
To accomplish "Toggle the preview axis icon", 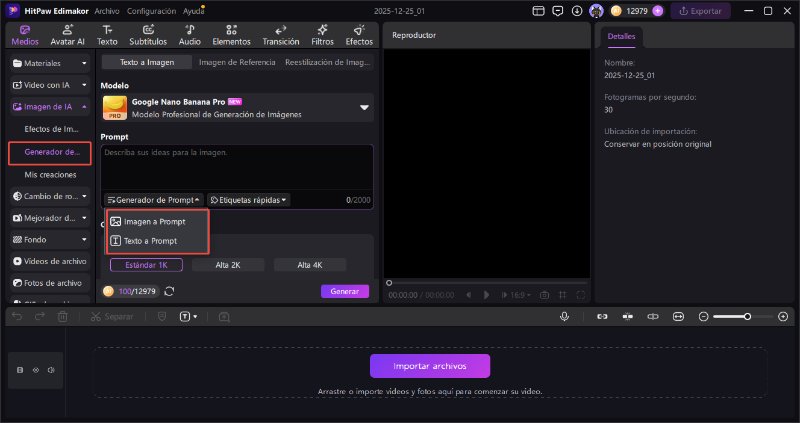I will 653,317.
